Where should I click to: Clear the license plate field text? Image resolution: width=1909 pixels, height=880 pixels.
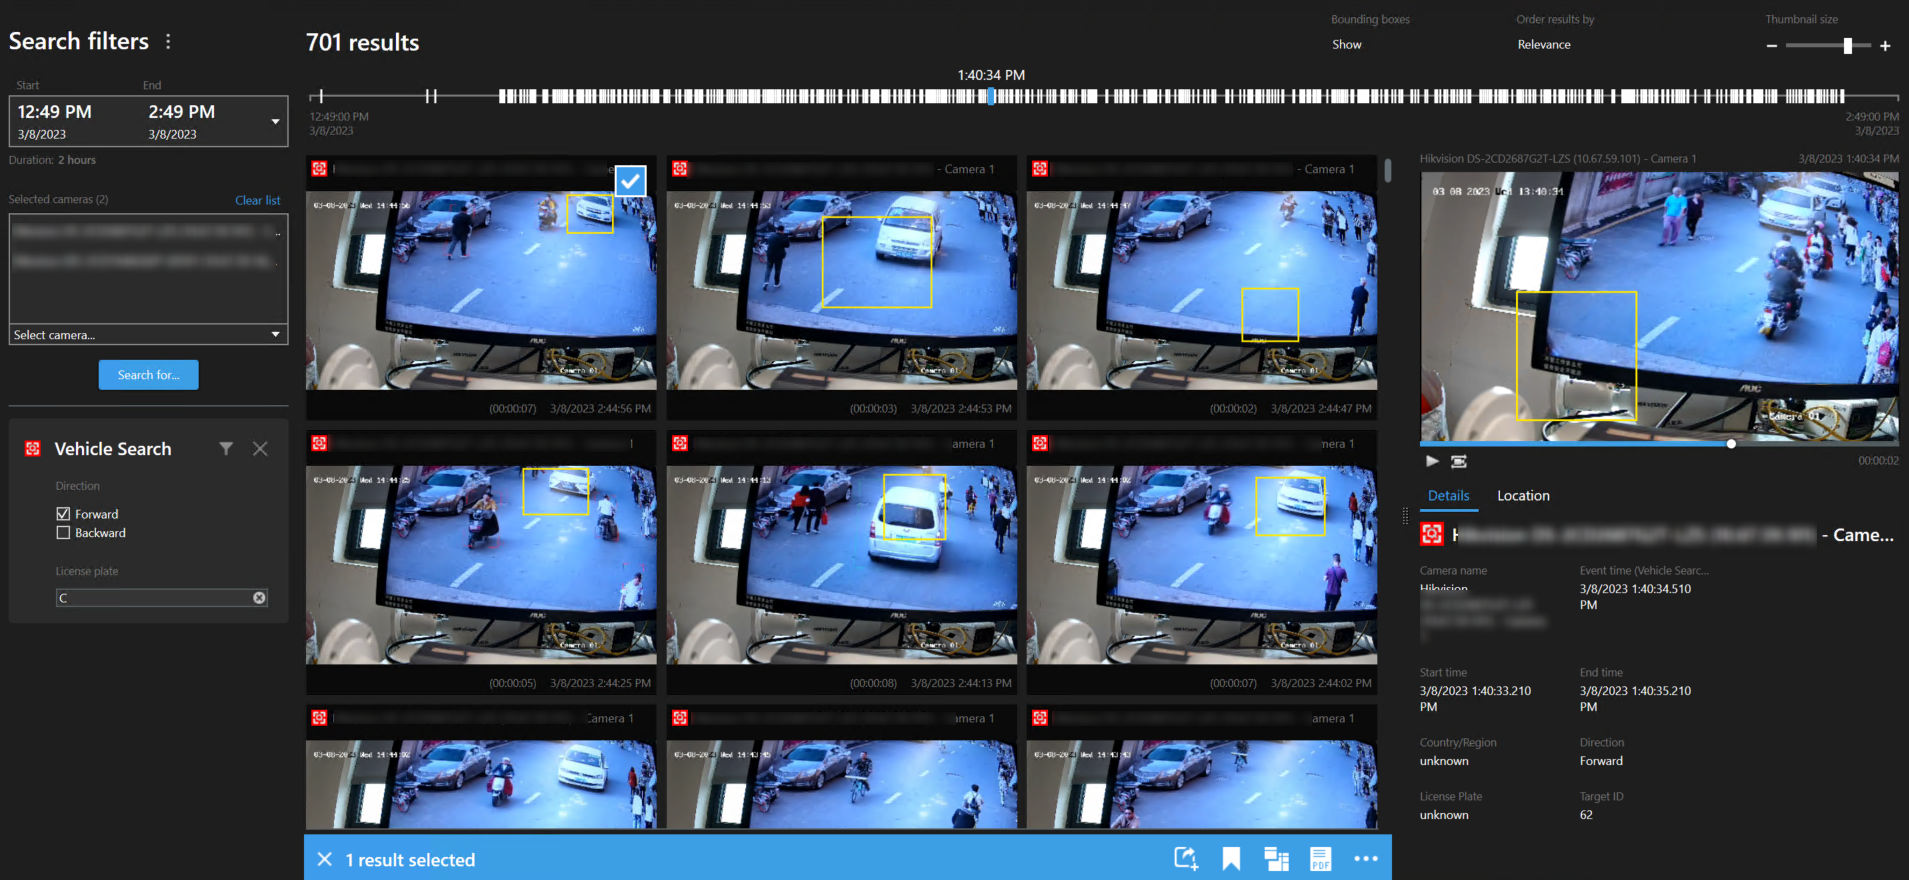(x=259, y=598)
